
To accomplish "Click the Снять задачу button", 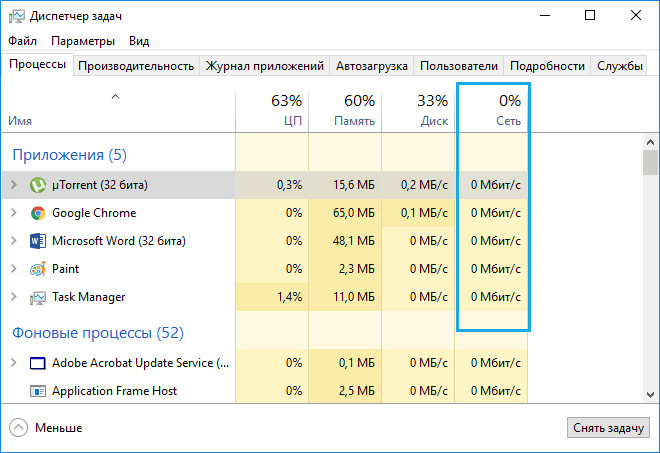I will [607, 428].
